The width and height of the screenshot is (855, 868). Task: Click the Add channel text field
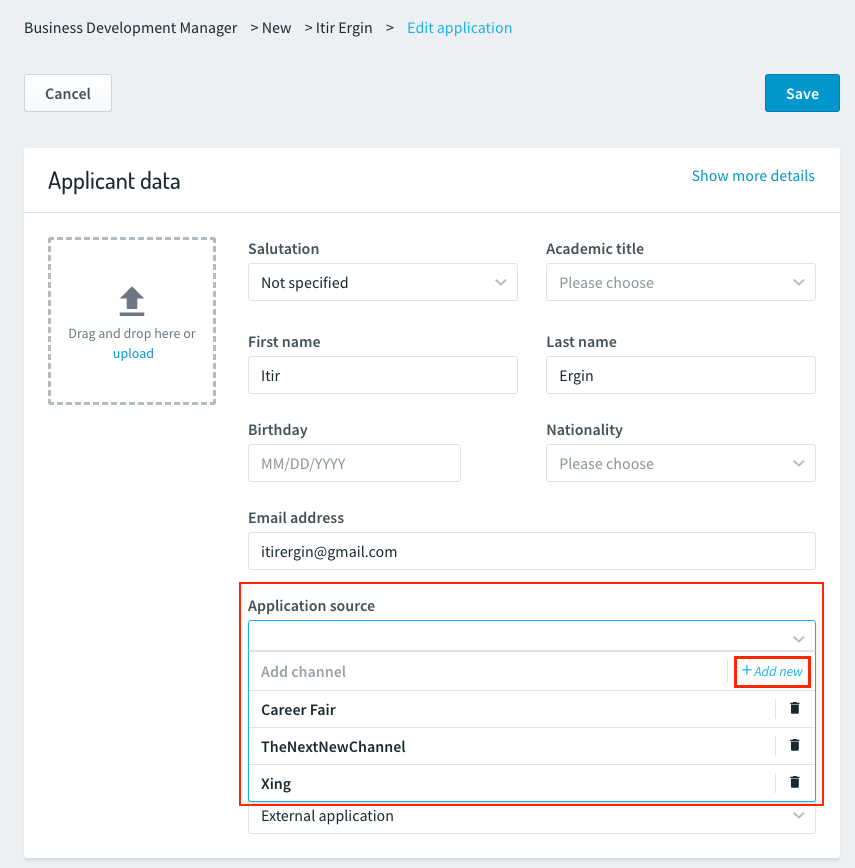point(487,671)
